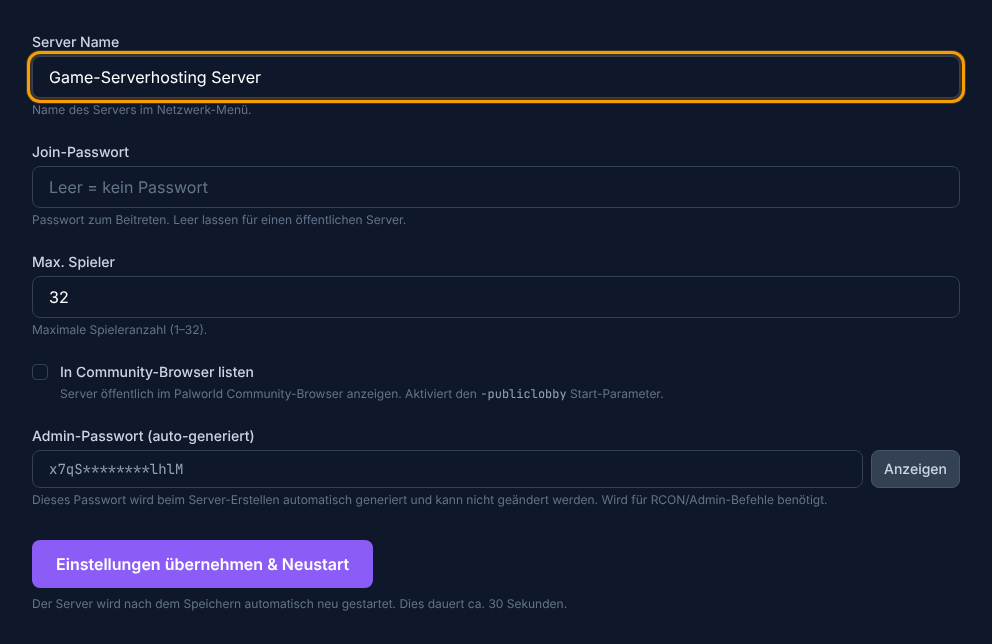
Task: Click the 'Server Name' label
Action: [x=75, y=42]
